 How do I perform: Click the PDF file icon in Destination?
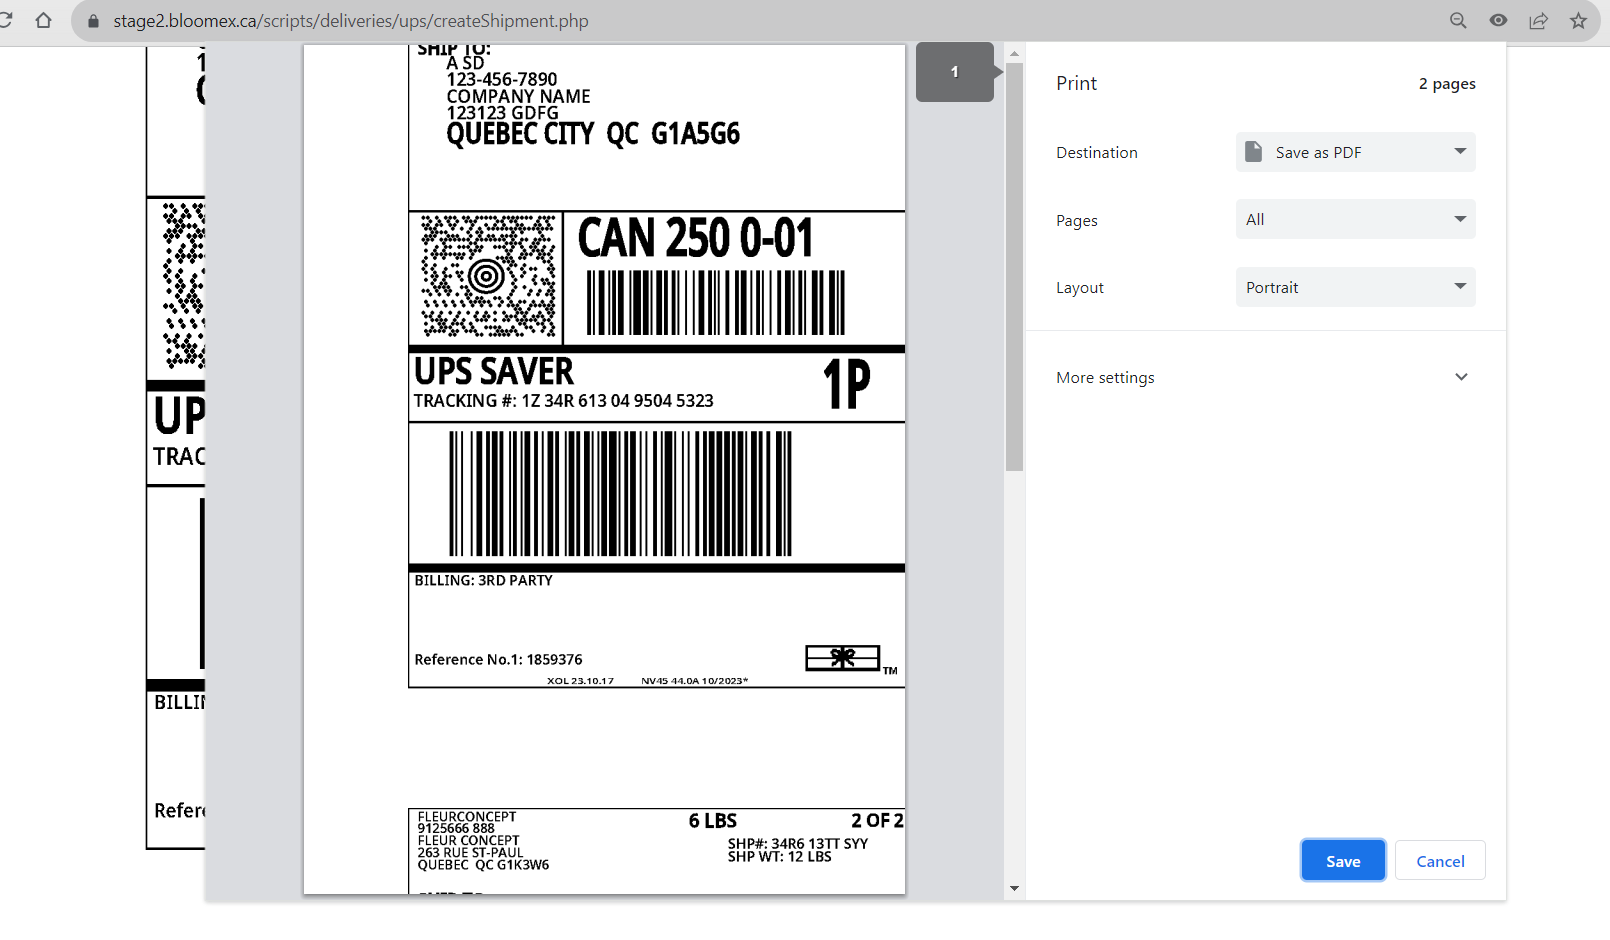(1253, 152)
